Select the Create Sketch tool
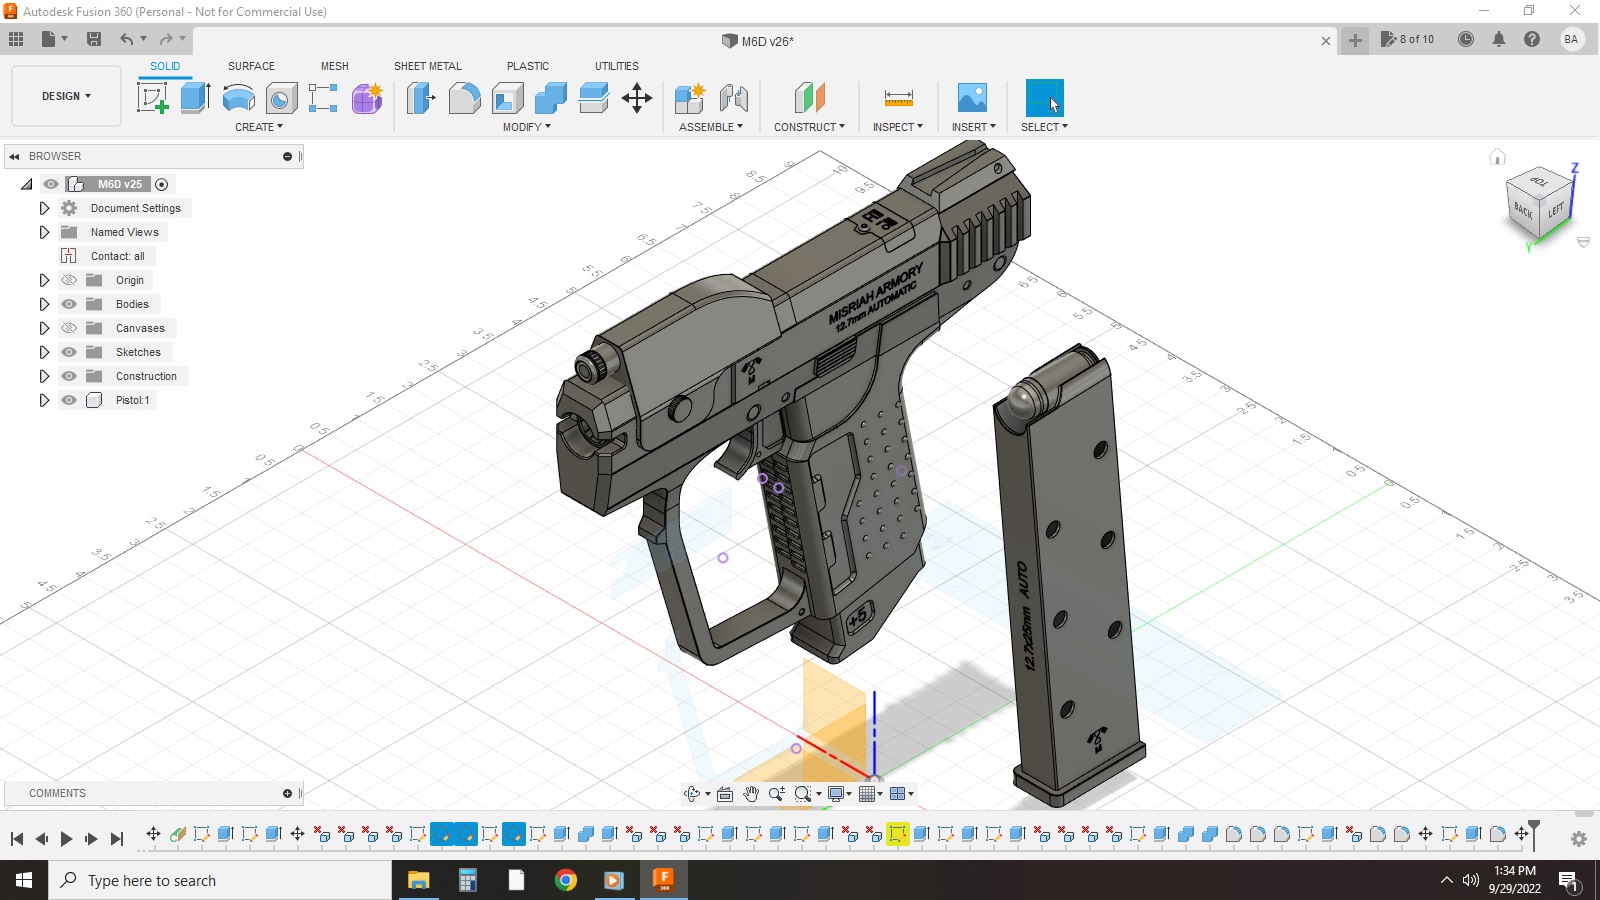Image resolution: width=1600 pixels, height=900 pixels. tap(152, 98)
